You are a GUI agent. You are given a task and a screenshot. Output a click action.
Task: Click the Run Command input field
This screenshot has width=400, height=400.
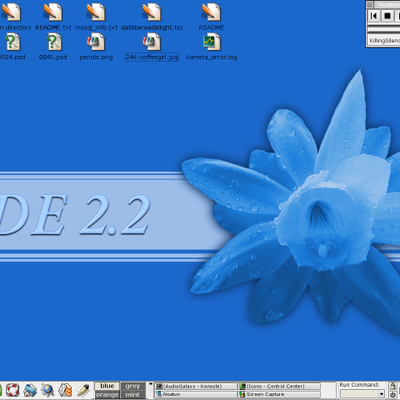tap(360, 394)
